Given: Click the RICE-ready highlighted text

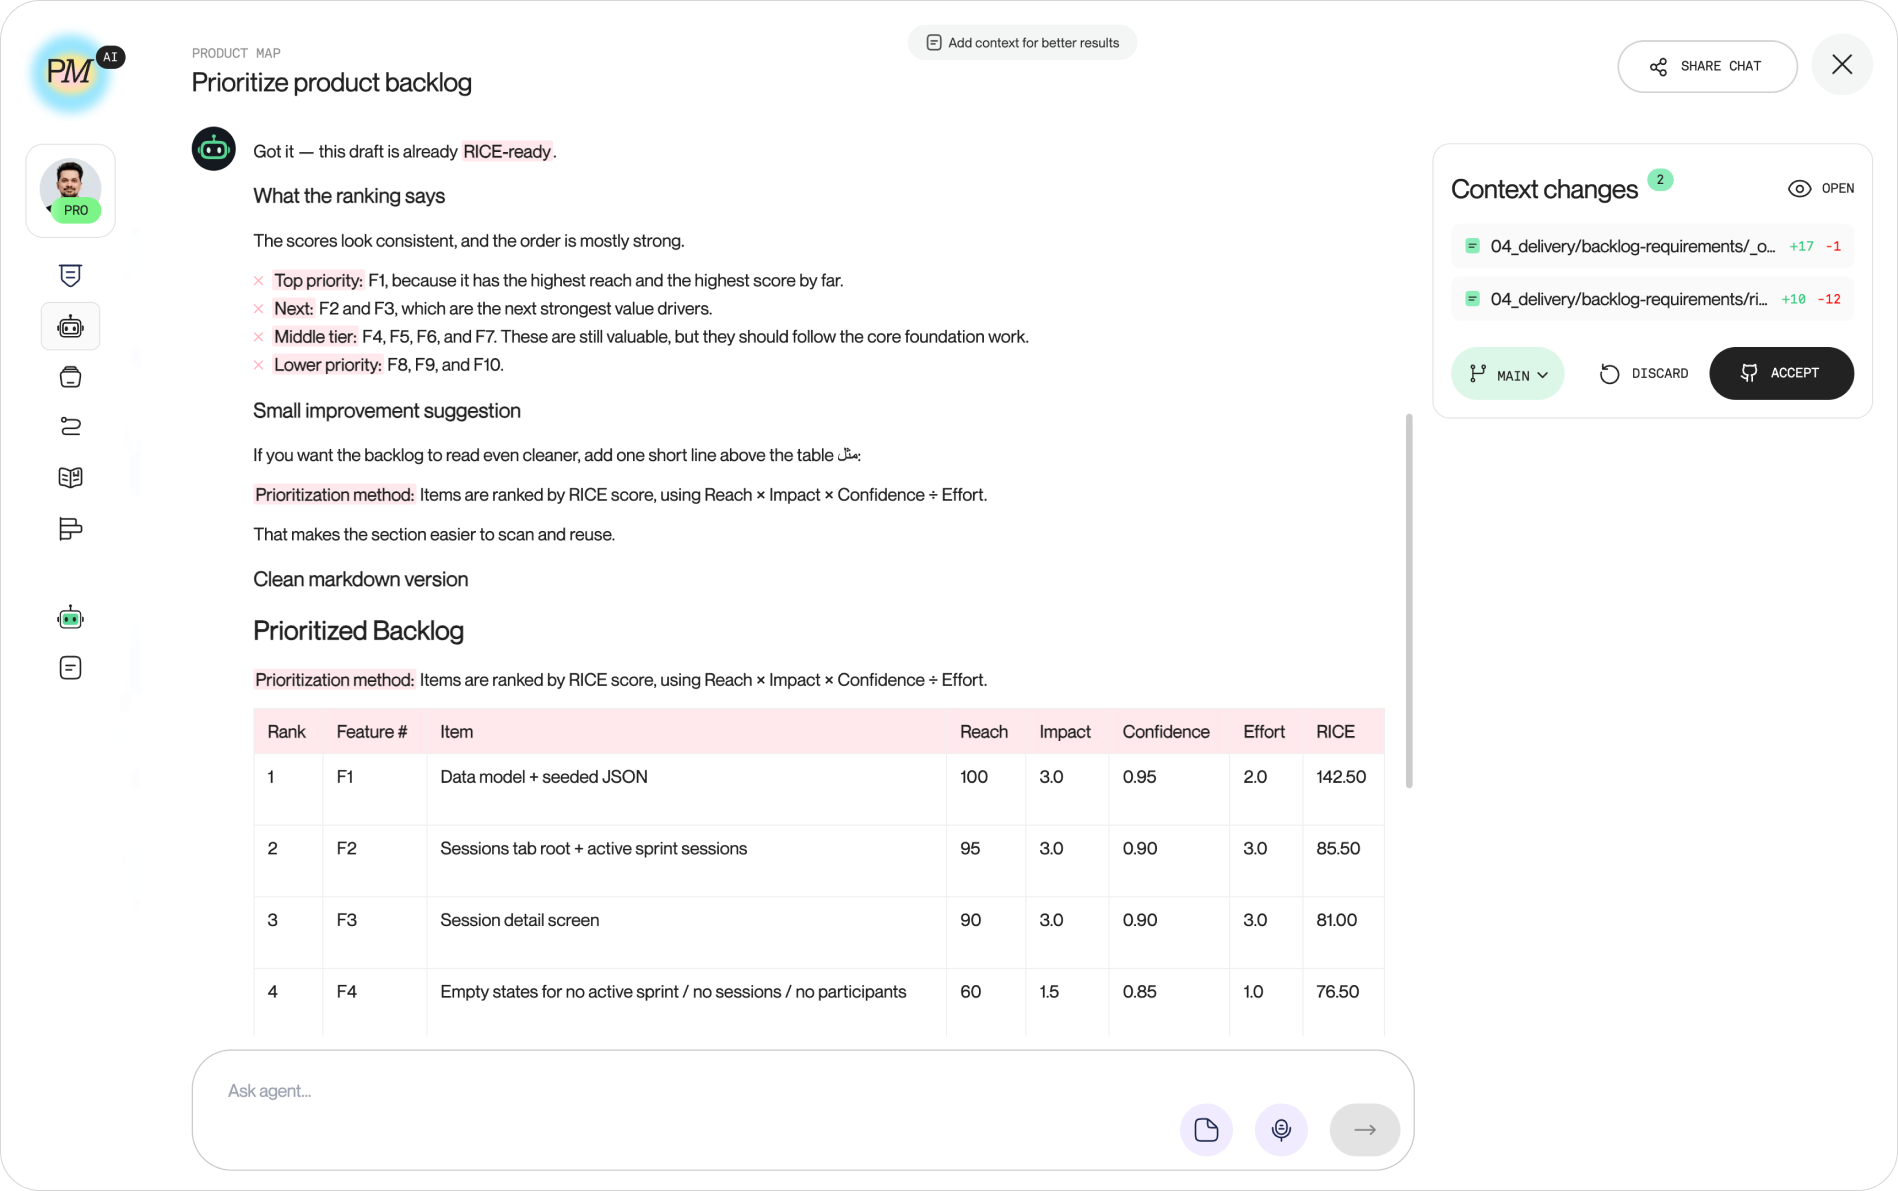Looking at the screenshot, I should 507,152.
